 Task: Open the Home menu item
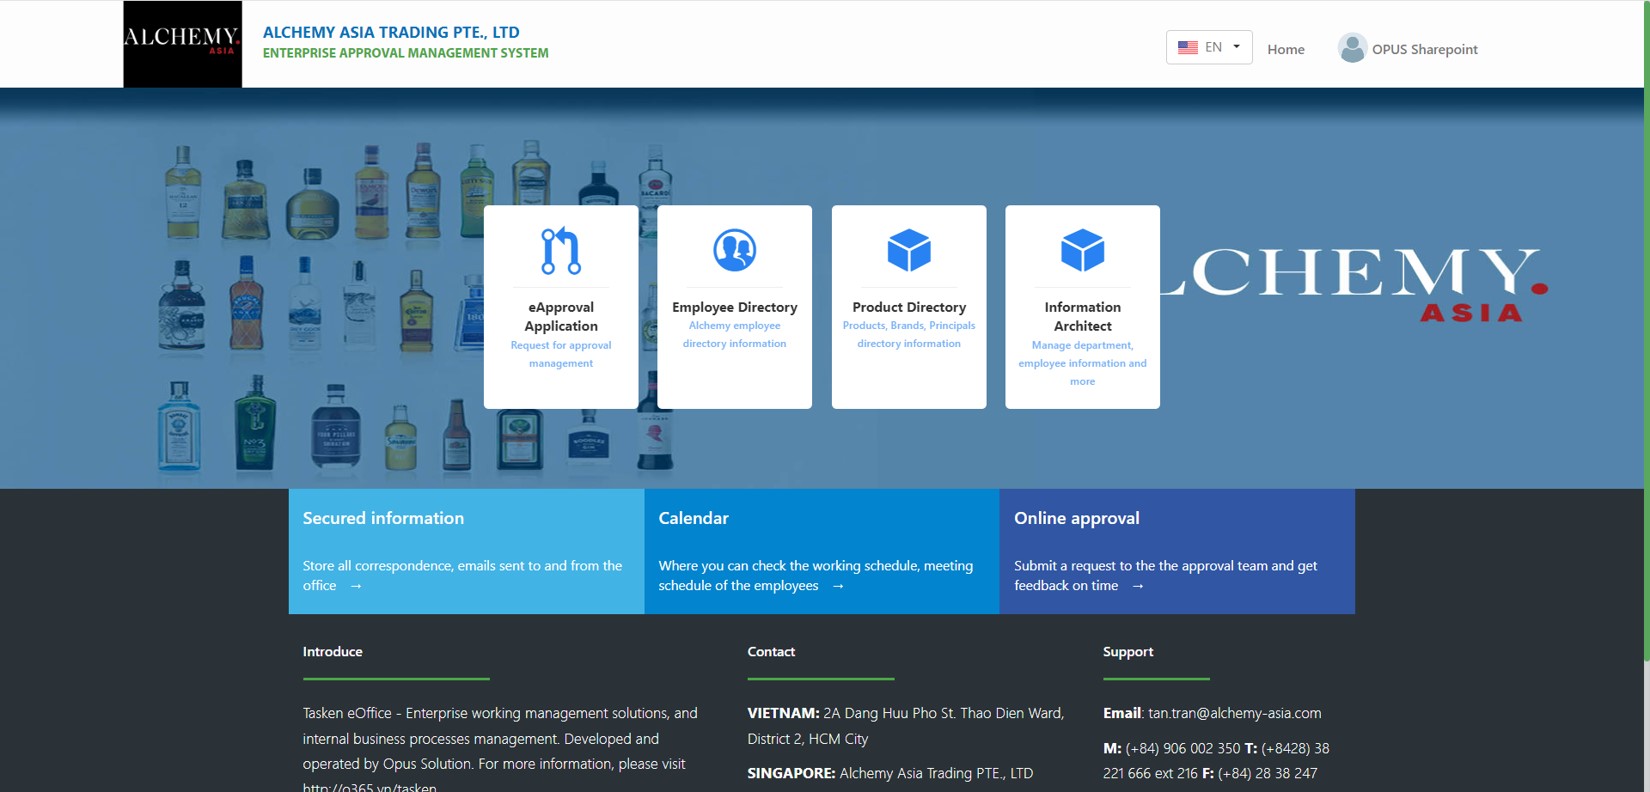pyautogui.click(x=1285, y=49)
